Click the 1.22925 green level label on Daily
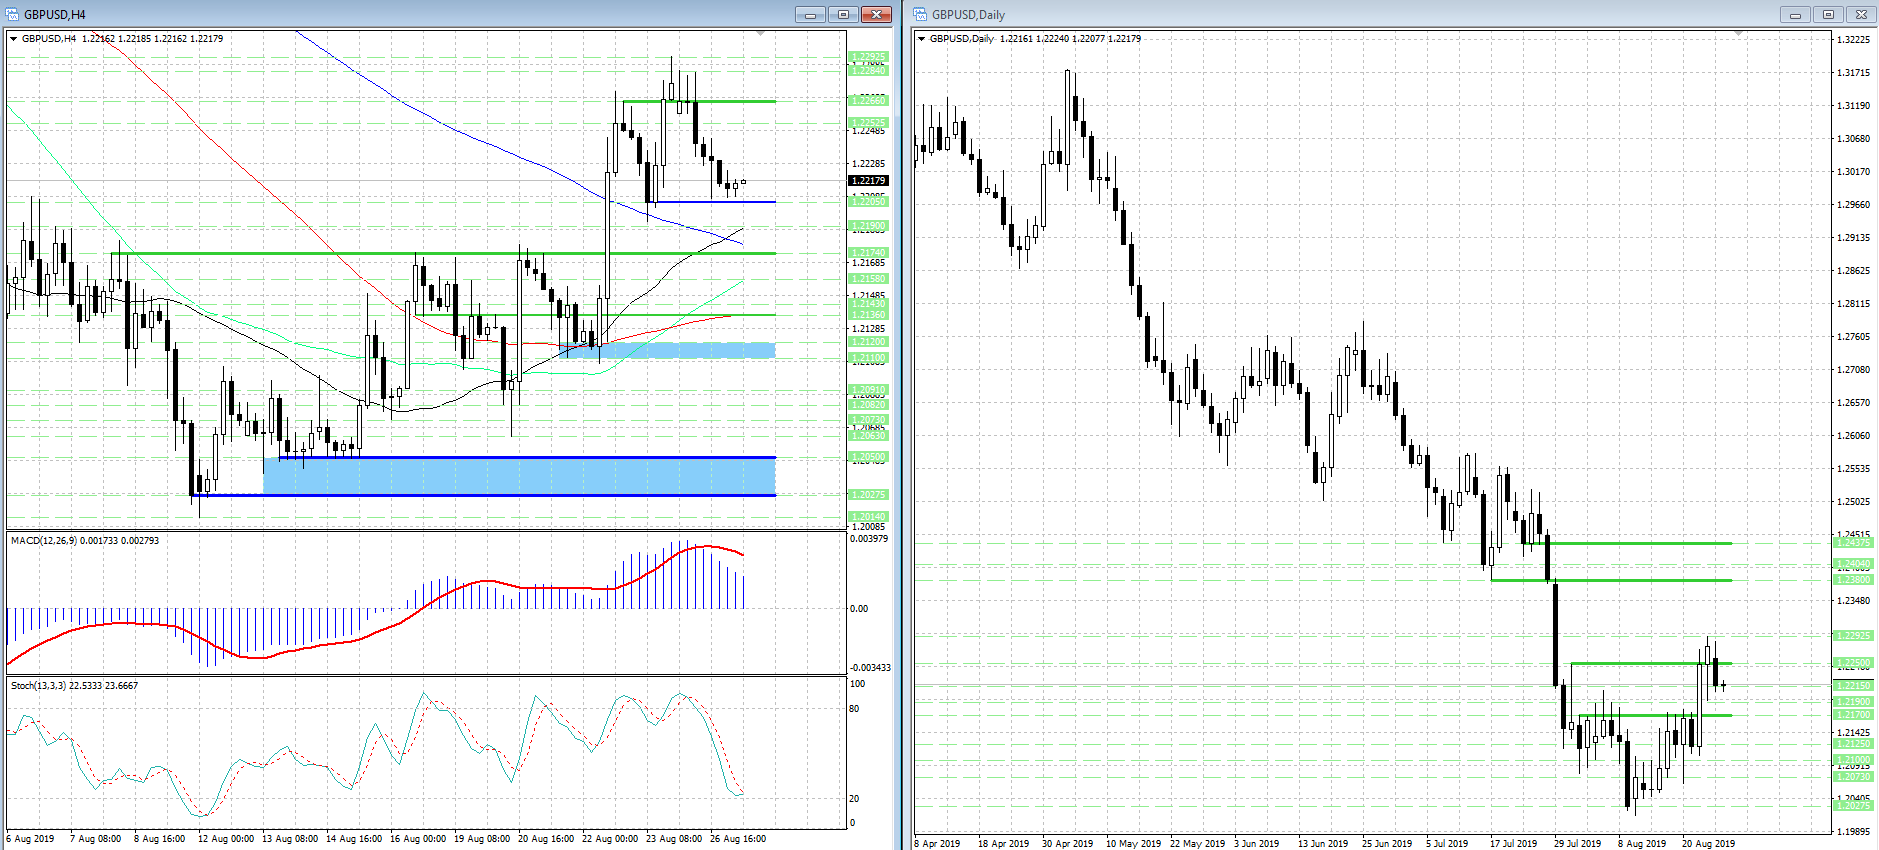 pos(1854,636)
